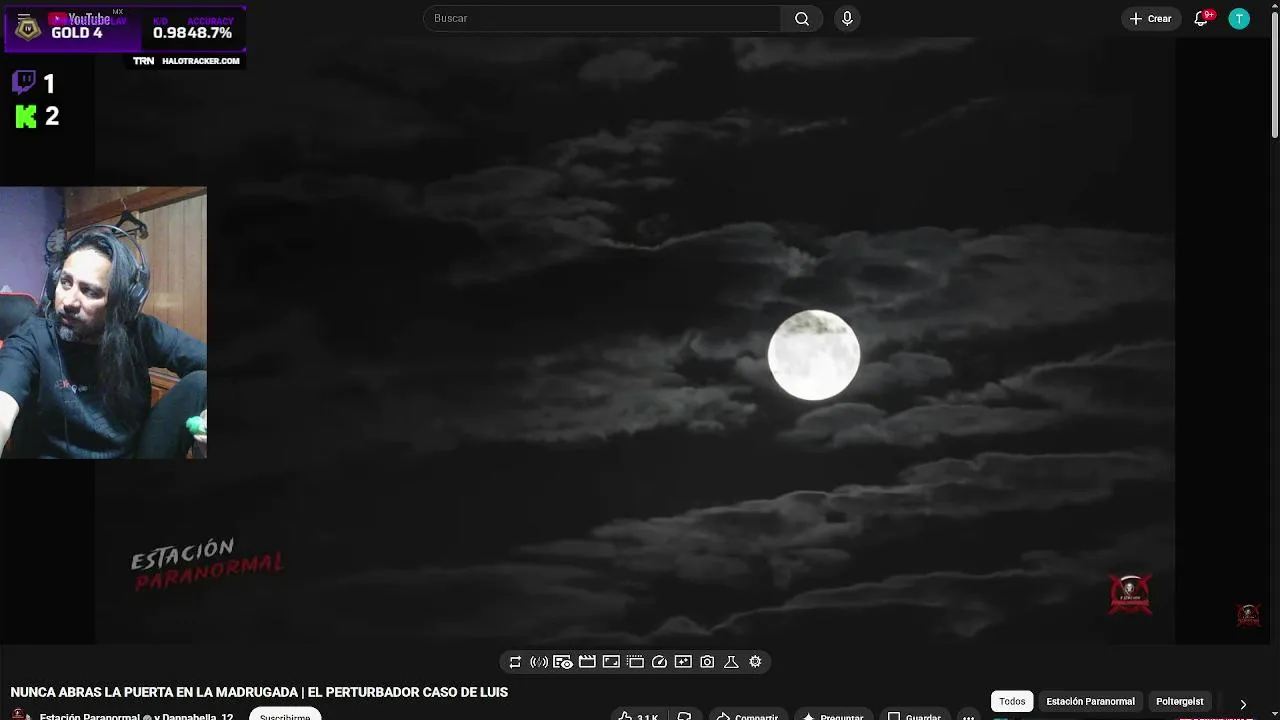Screen dimensions: 1280x720
Task: Click the moon video frame to pause
Action: click(635, 340)
